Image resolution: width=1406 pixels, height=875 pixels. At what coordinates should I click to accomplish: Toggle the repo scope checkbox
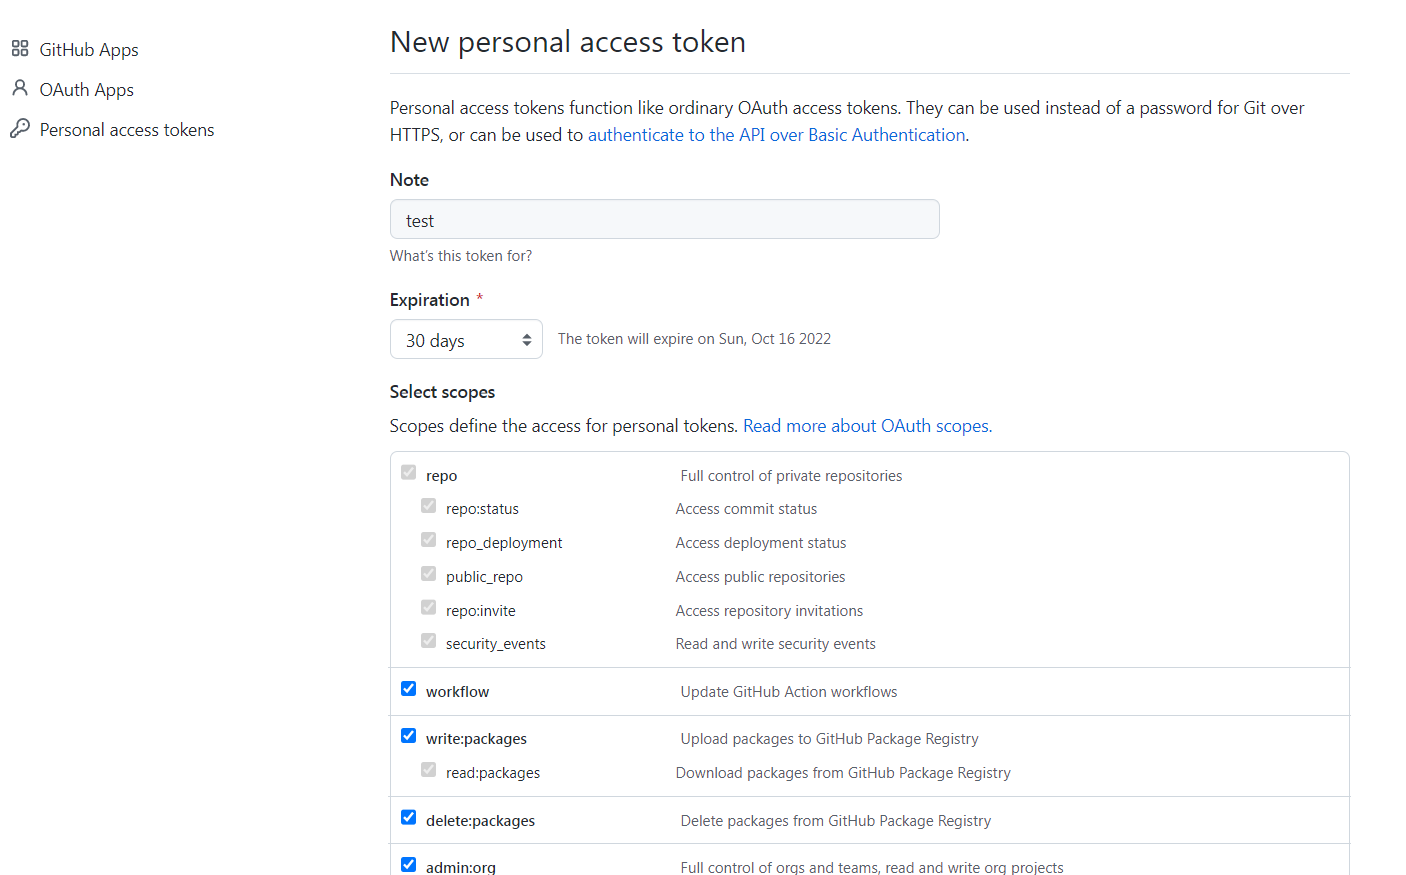tap(409, 472)
